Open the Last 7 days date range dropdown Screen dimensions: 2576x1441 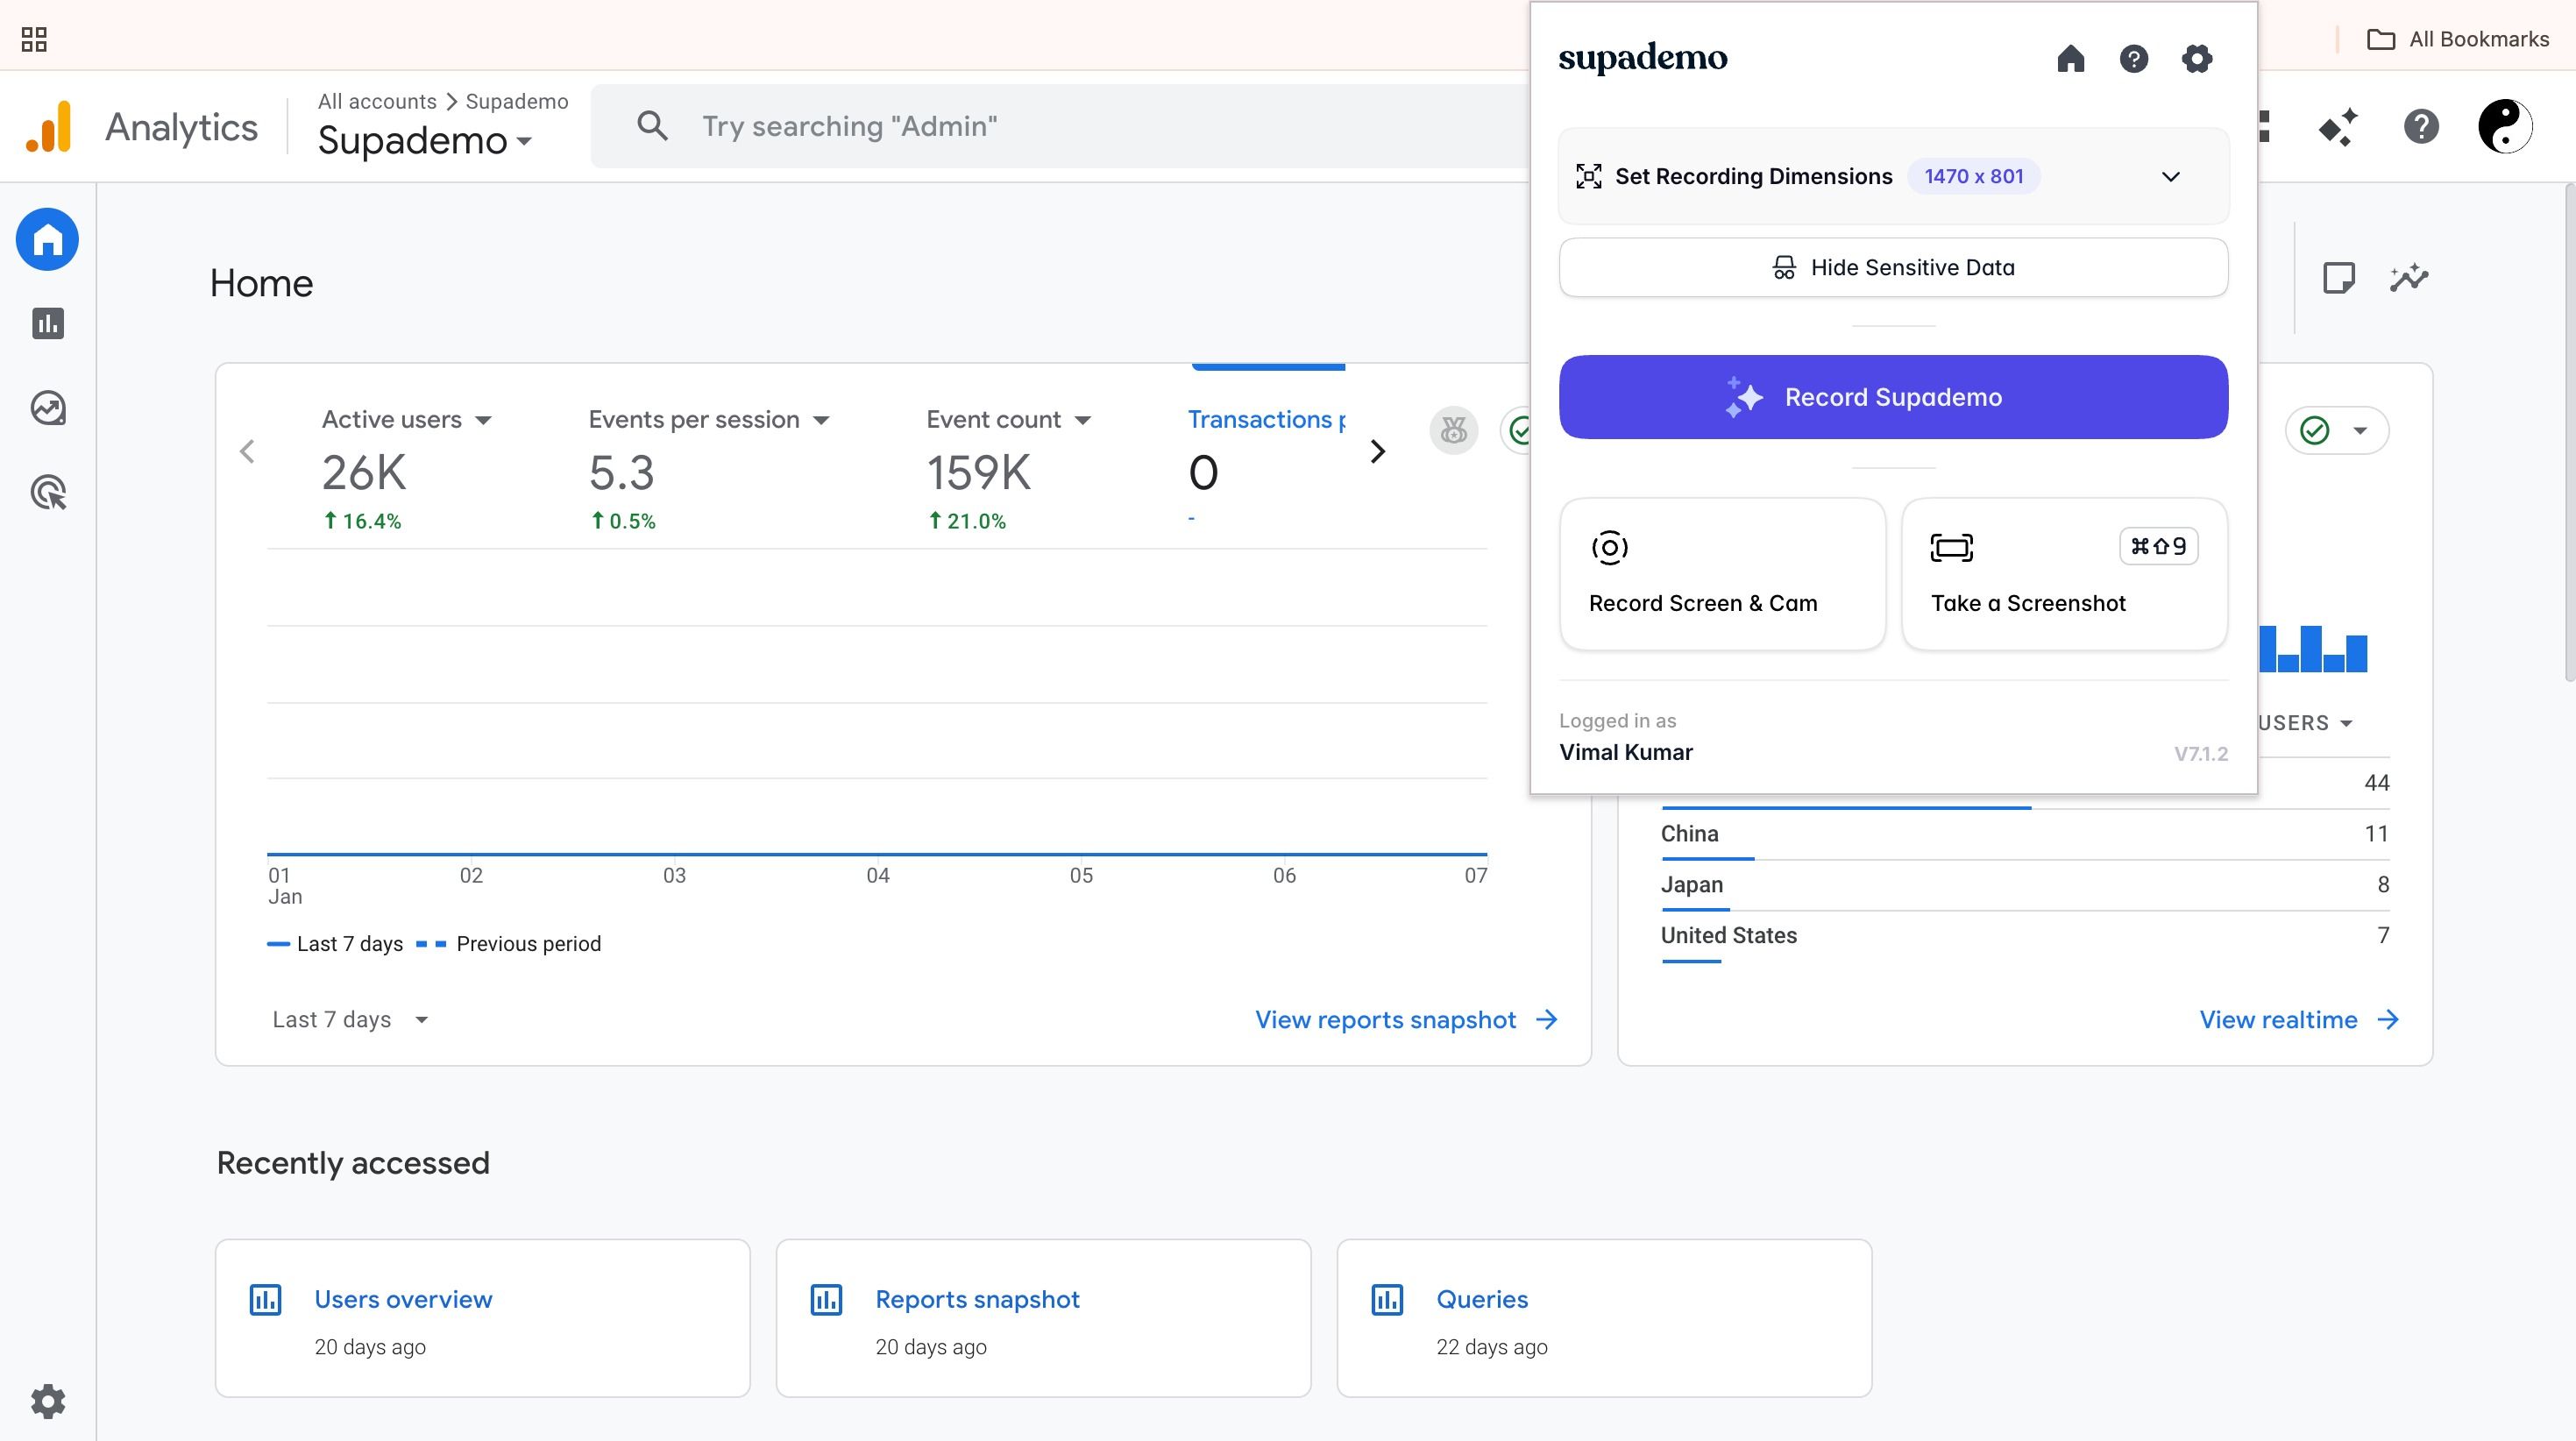[x=350, y=1020]
